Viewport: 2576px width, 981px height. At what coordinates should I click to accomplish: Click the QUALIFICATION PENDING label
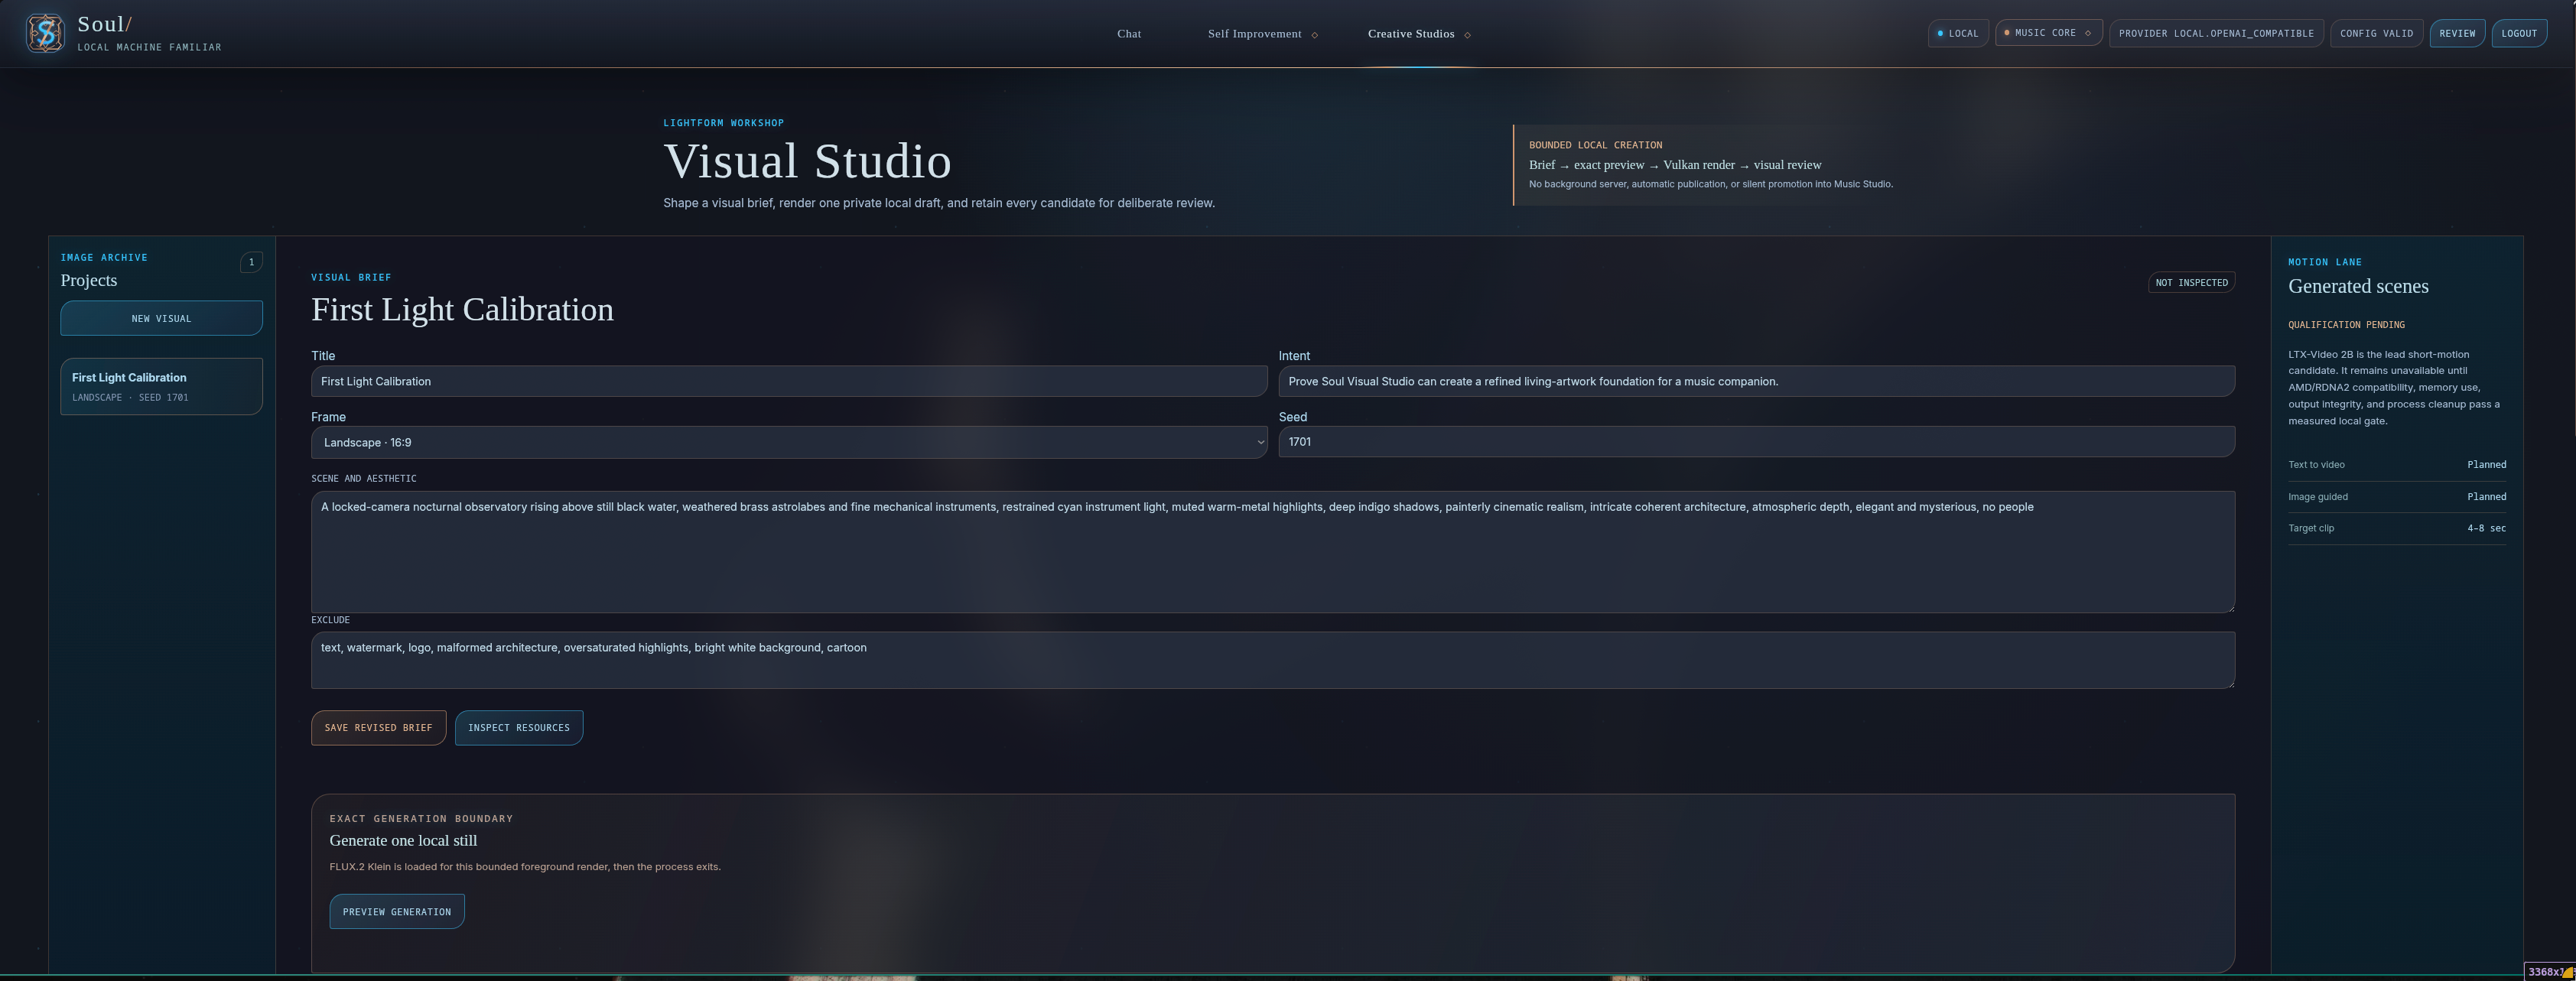(2346, 325)
